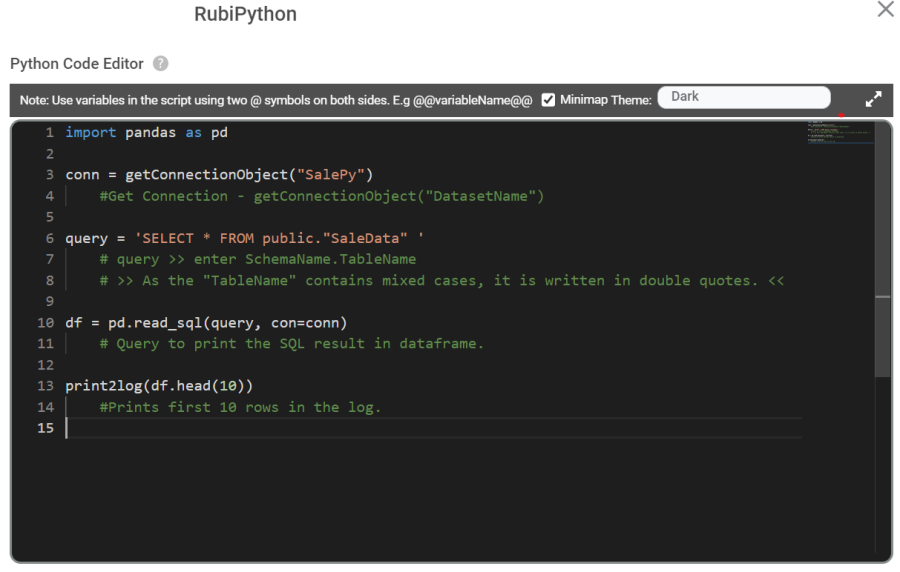The width and height of the screenshot is (900, 572).
Task: Close the RubiPython dialog
Action: click(x=885, y=10)
